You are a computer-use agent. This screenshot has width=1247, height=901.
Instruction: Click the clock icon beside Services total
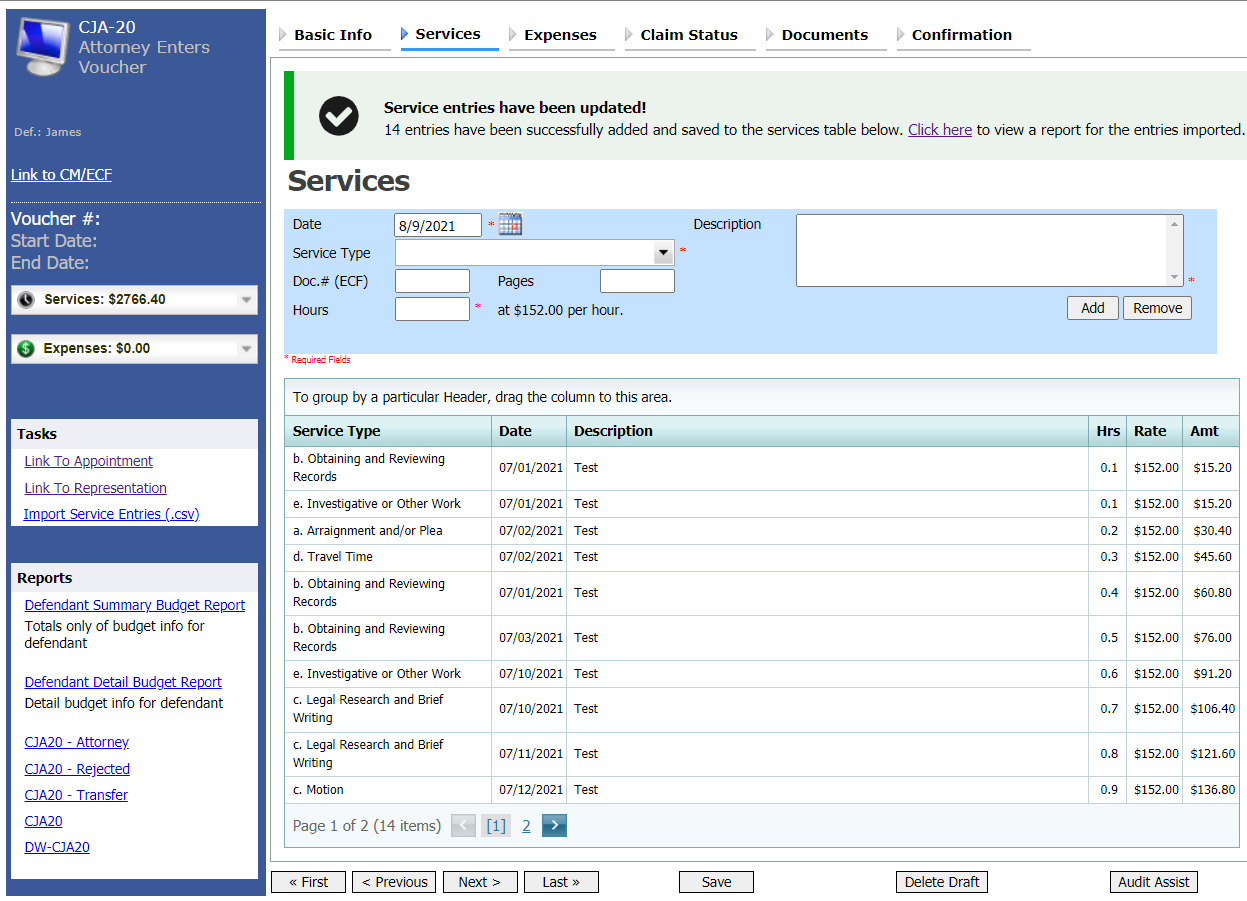[26, 300]
